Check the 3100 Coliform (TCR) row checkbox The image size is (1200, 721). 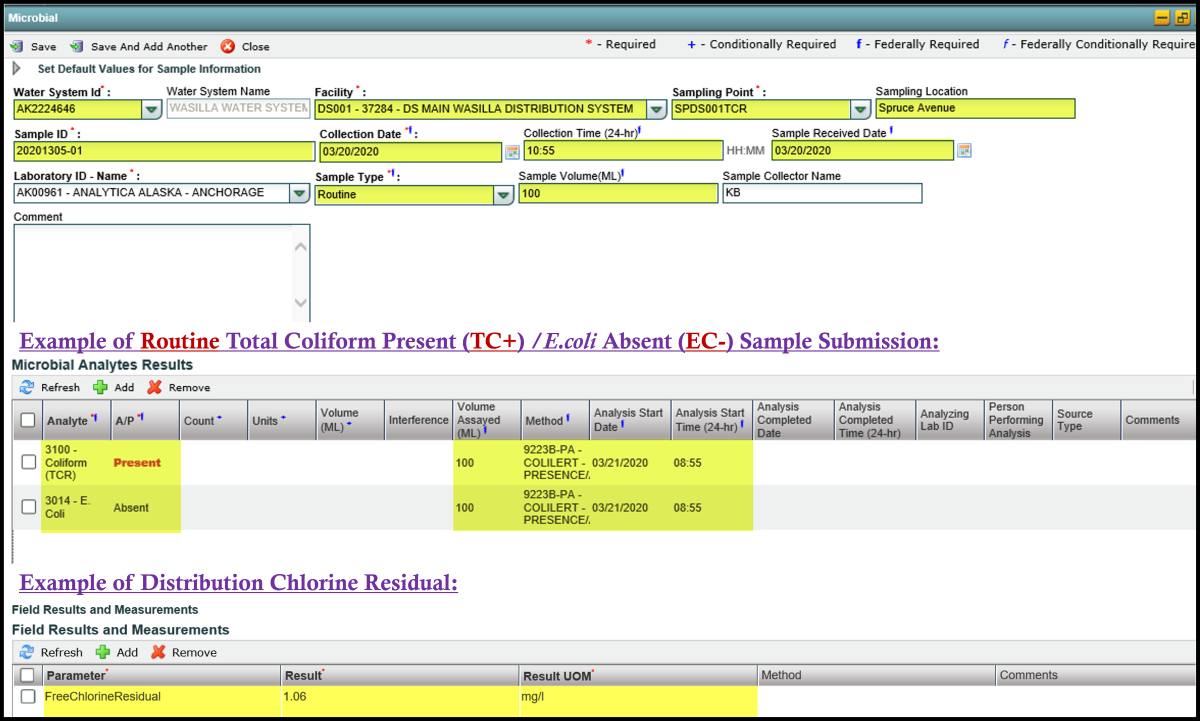click(x=29, y=462)
